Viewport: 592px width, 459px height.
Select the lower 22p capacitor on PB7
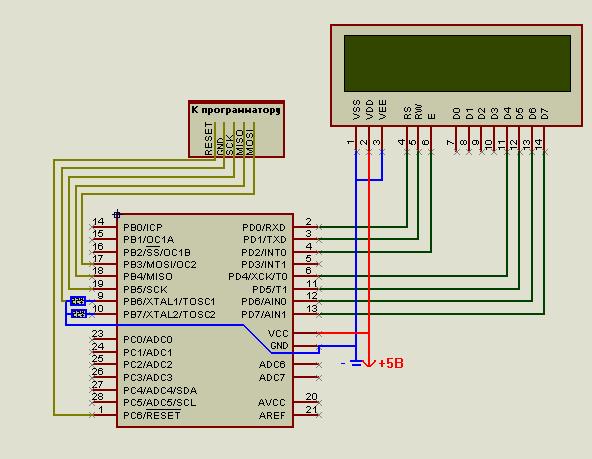[x=79, y=314]
